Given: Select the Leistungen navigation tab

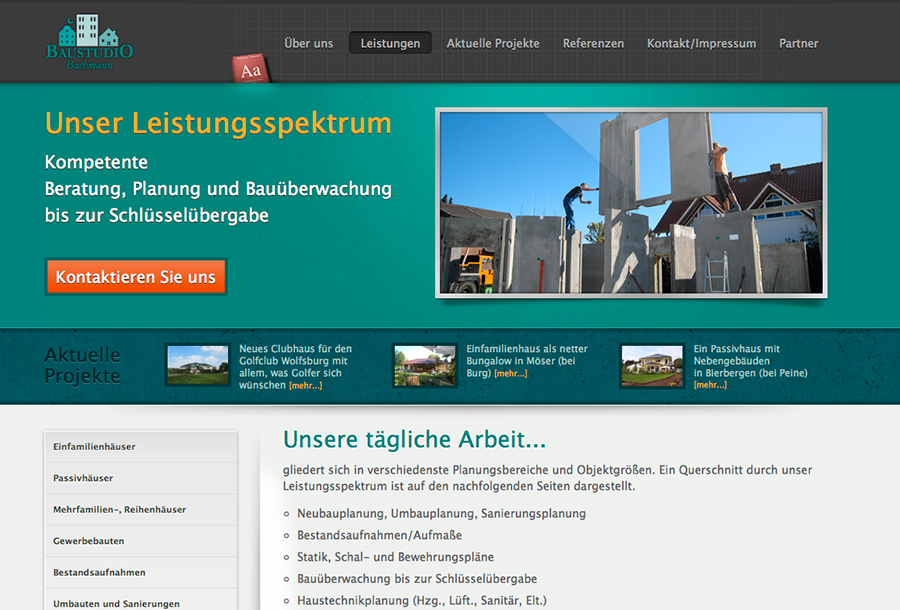Looking at the screenshot, I should 390,43.
